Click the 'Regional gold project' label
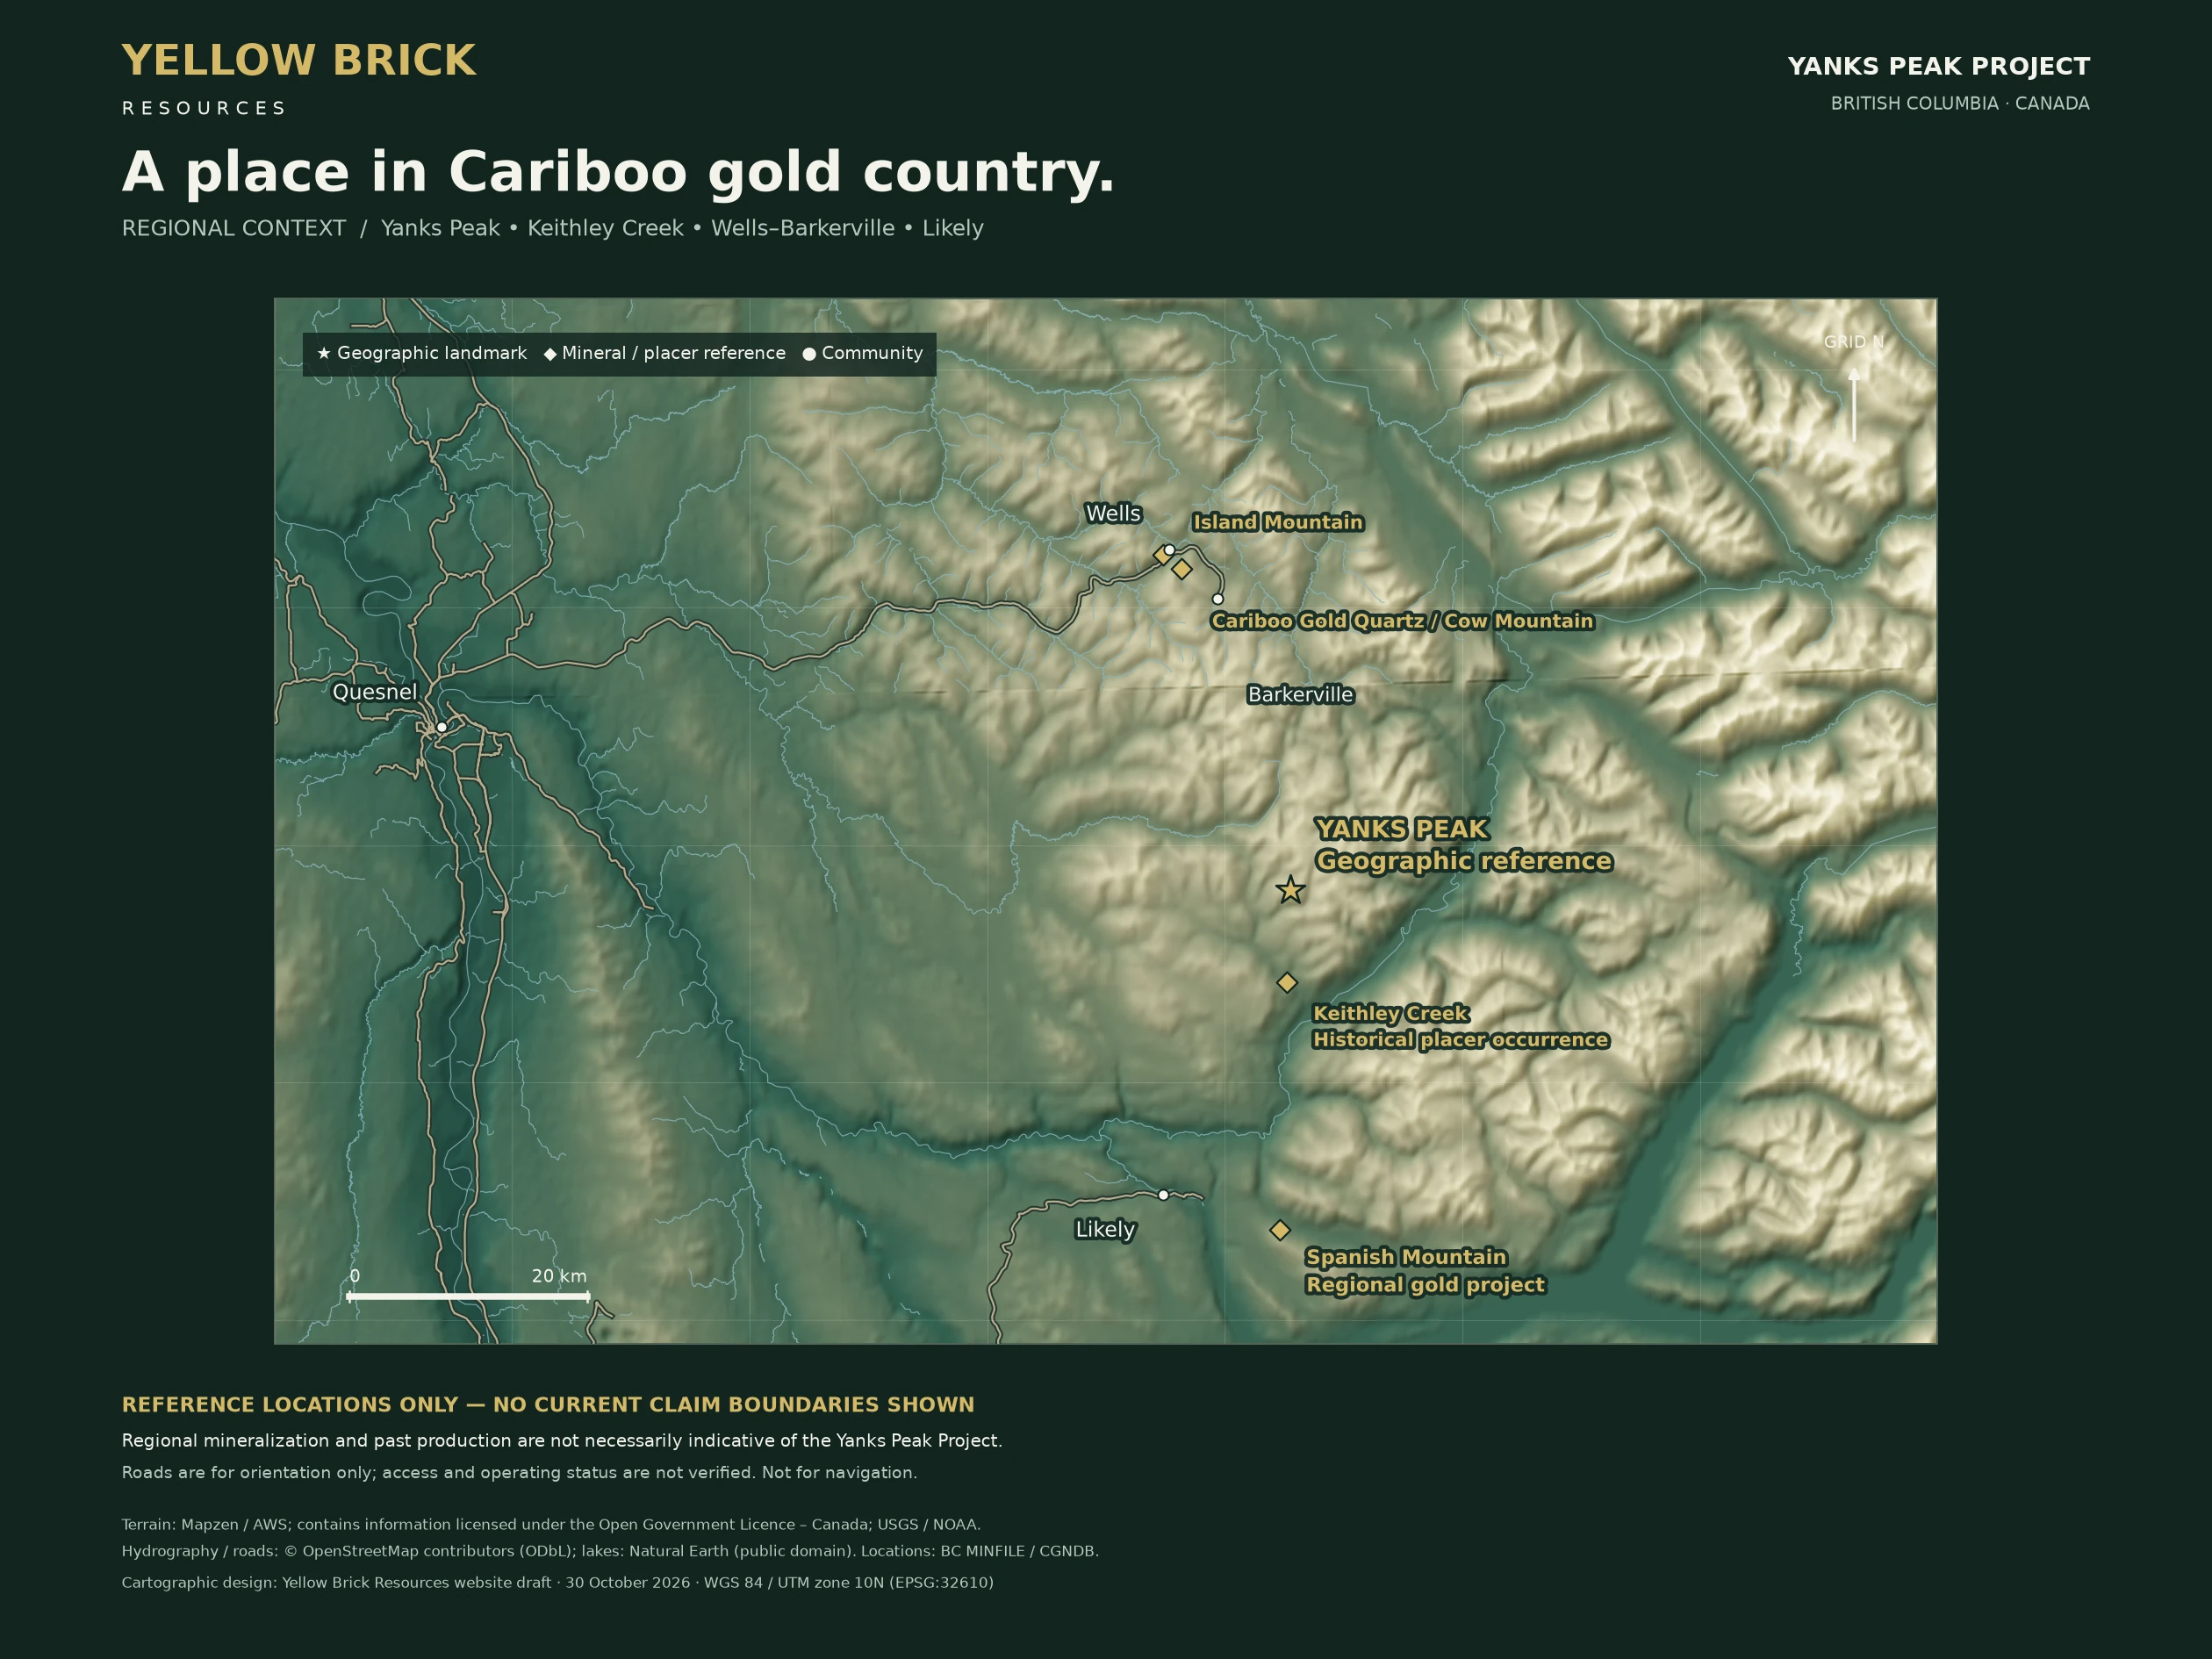This screenshot has height=1659, width=2212. 1426,1285
